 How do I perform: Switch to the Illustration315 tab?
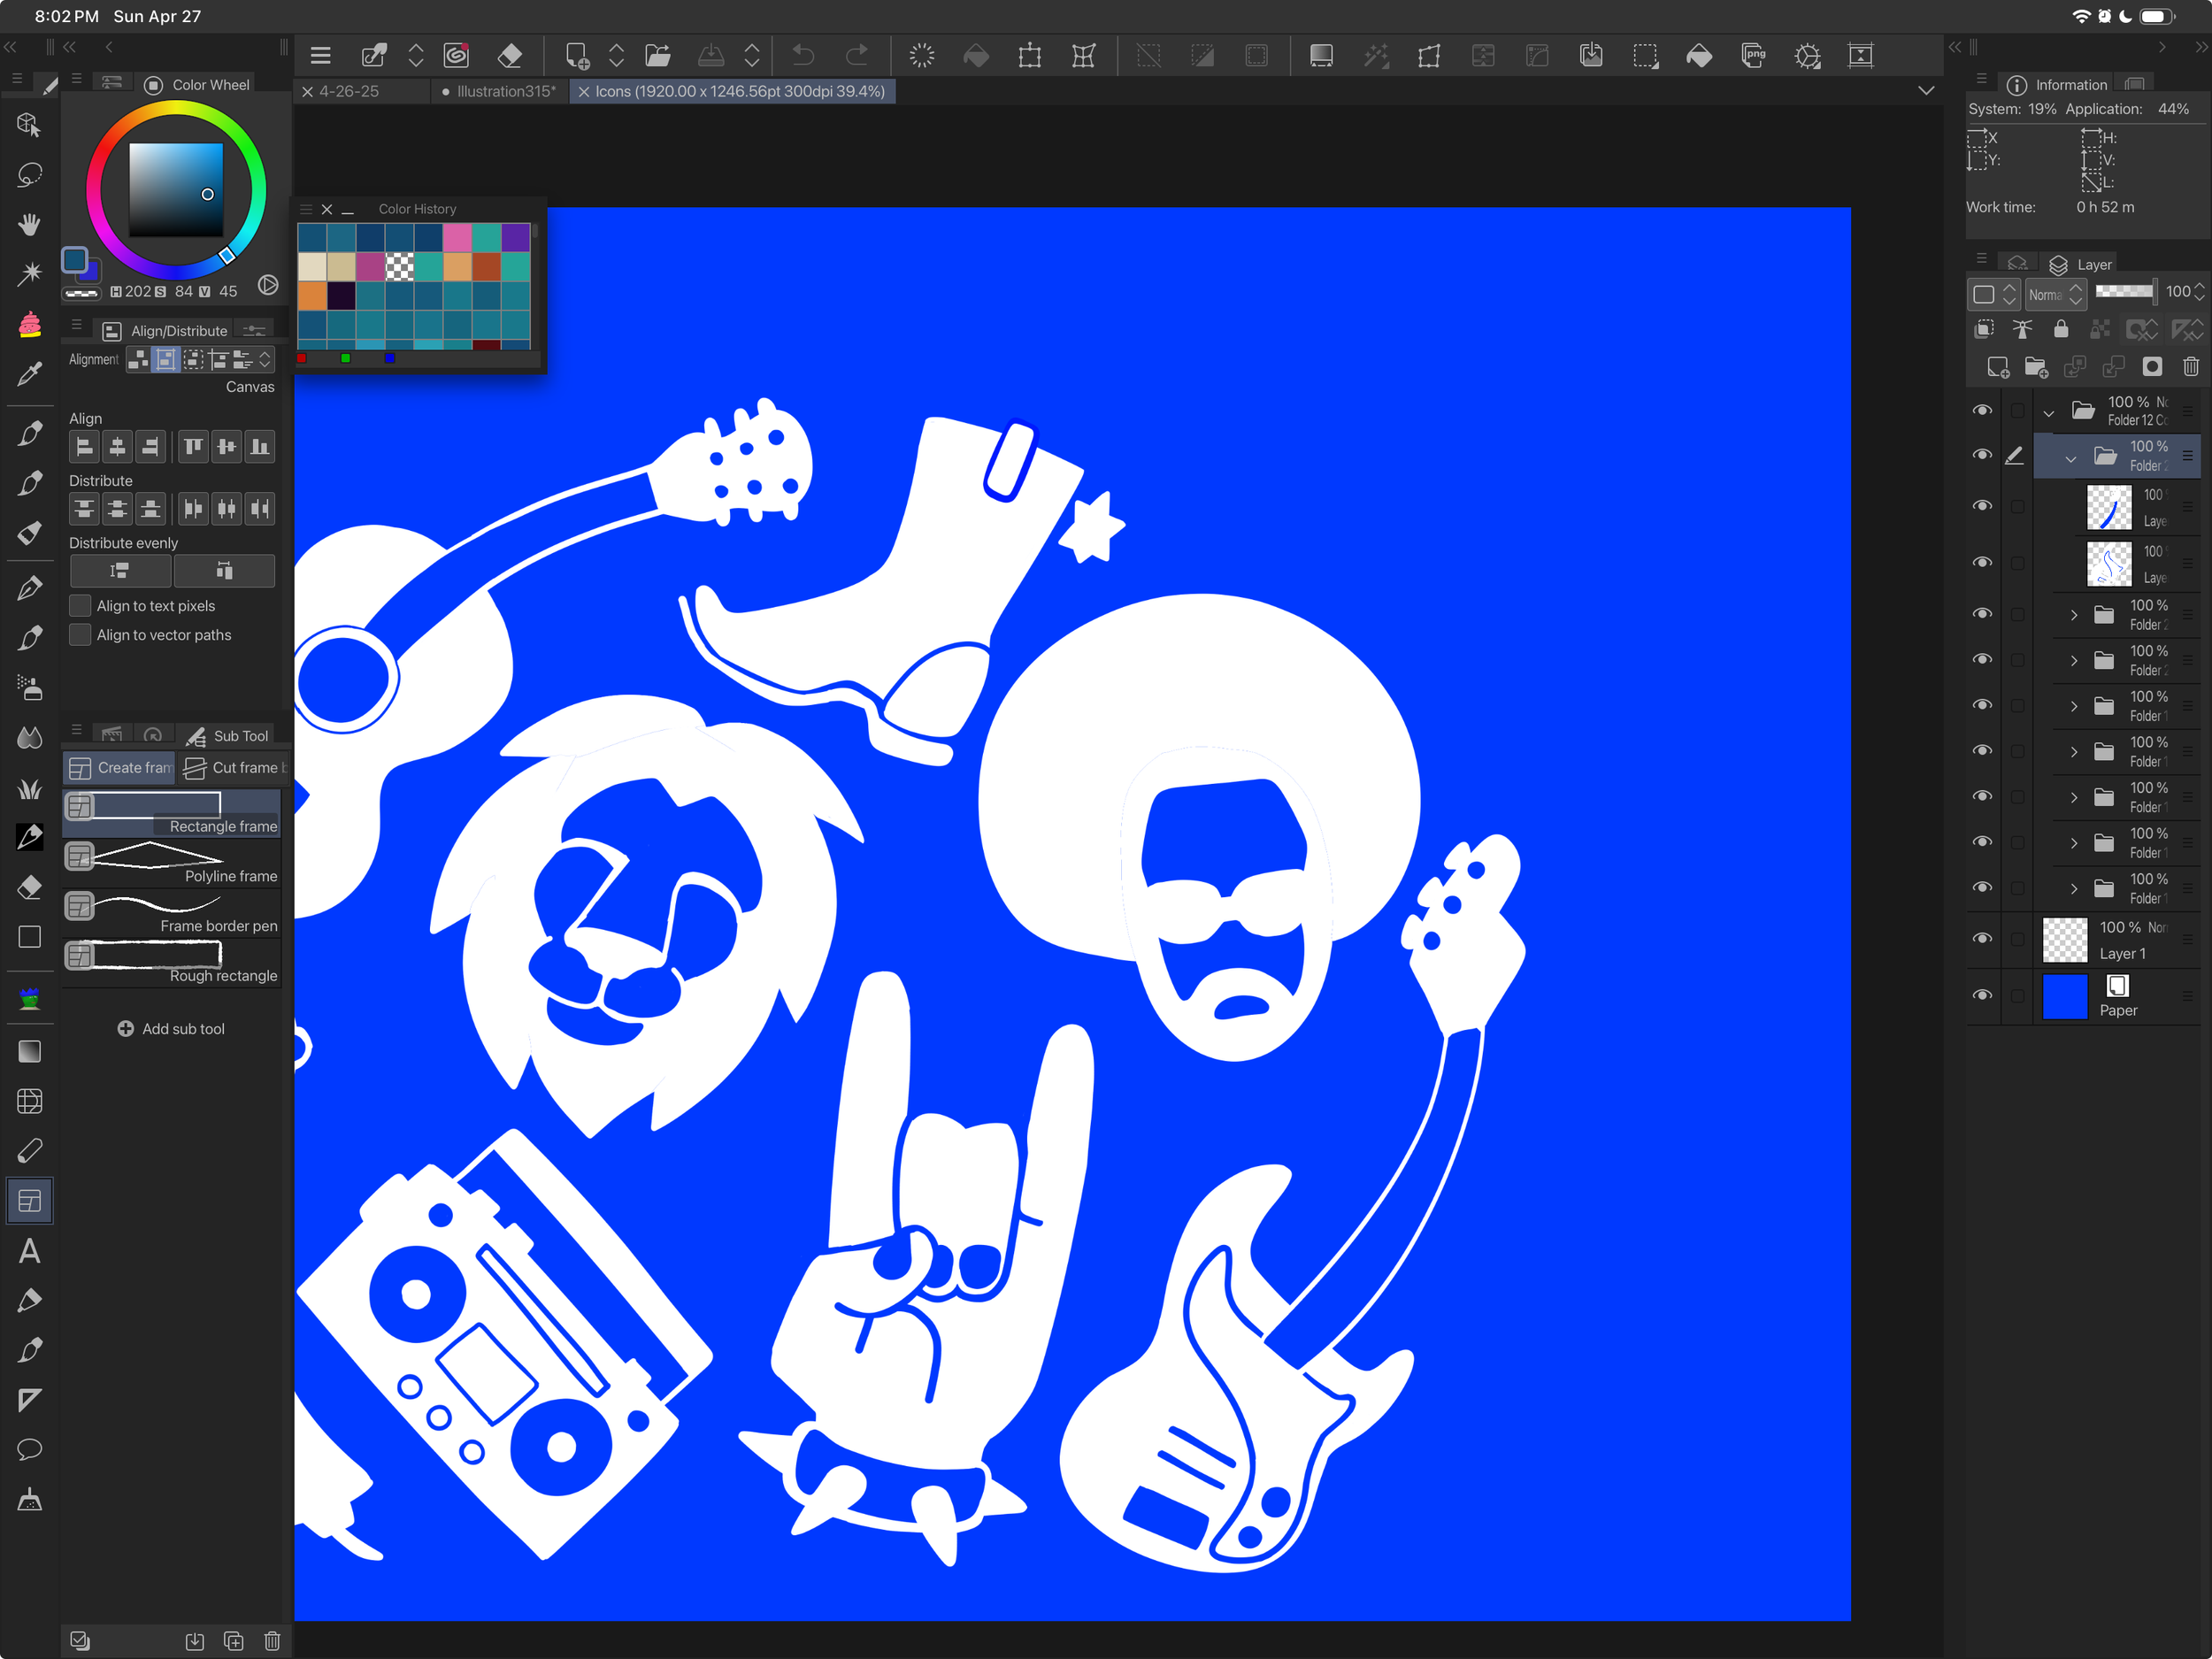pyautogui.click(x=505, y=91)
